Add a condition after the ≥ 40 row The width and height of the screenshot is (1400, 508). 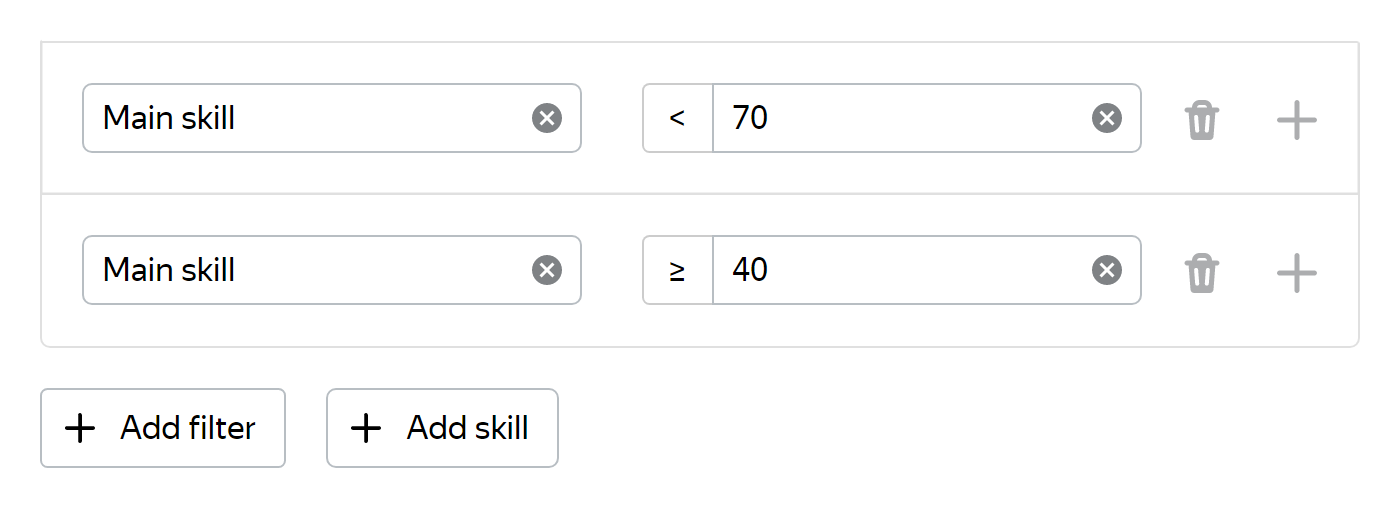click(1297, 272)
